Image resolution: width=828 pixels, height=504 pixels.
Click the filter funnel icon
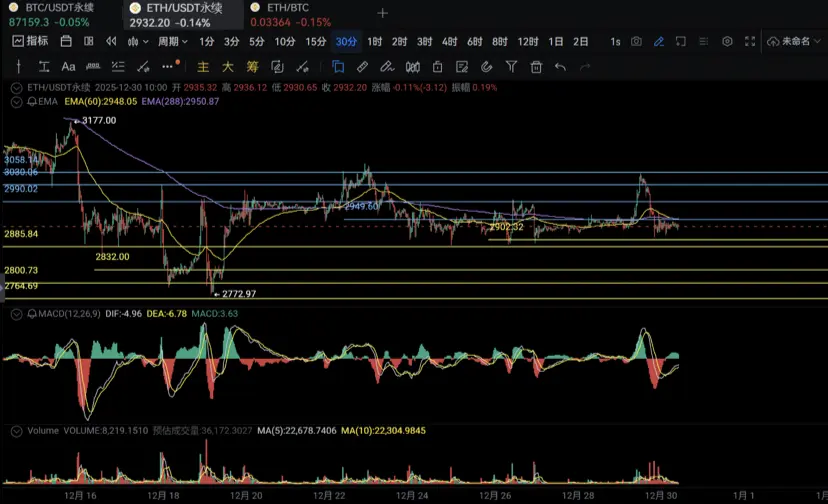click(511, 67)
